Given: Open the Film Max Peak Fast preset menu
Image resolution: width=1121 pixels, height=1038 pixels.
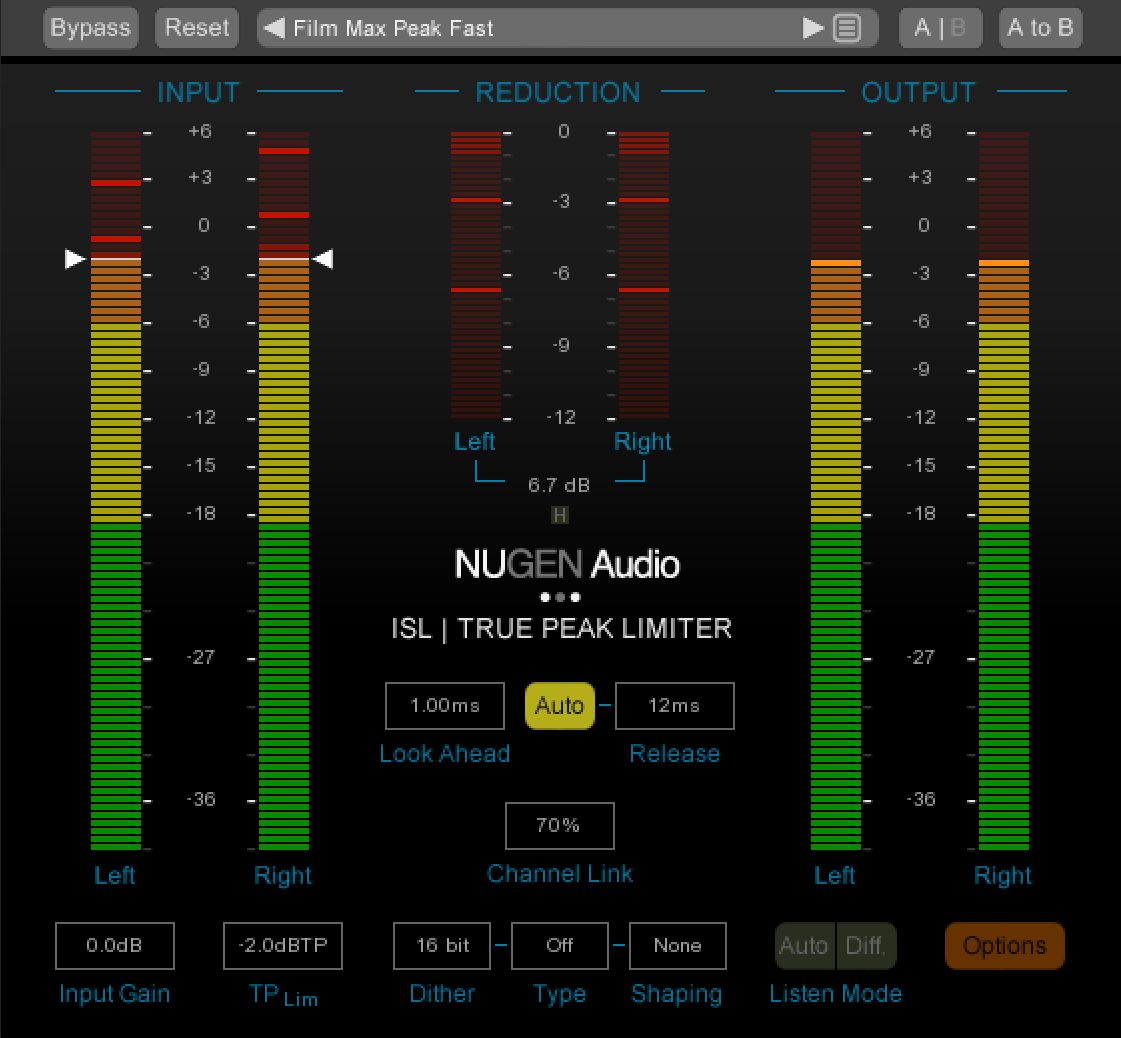Looking at the screenshot, I should 540,28.
